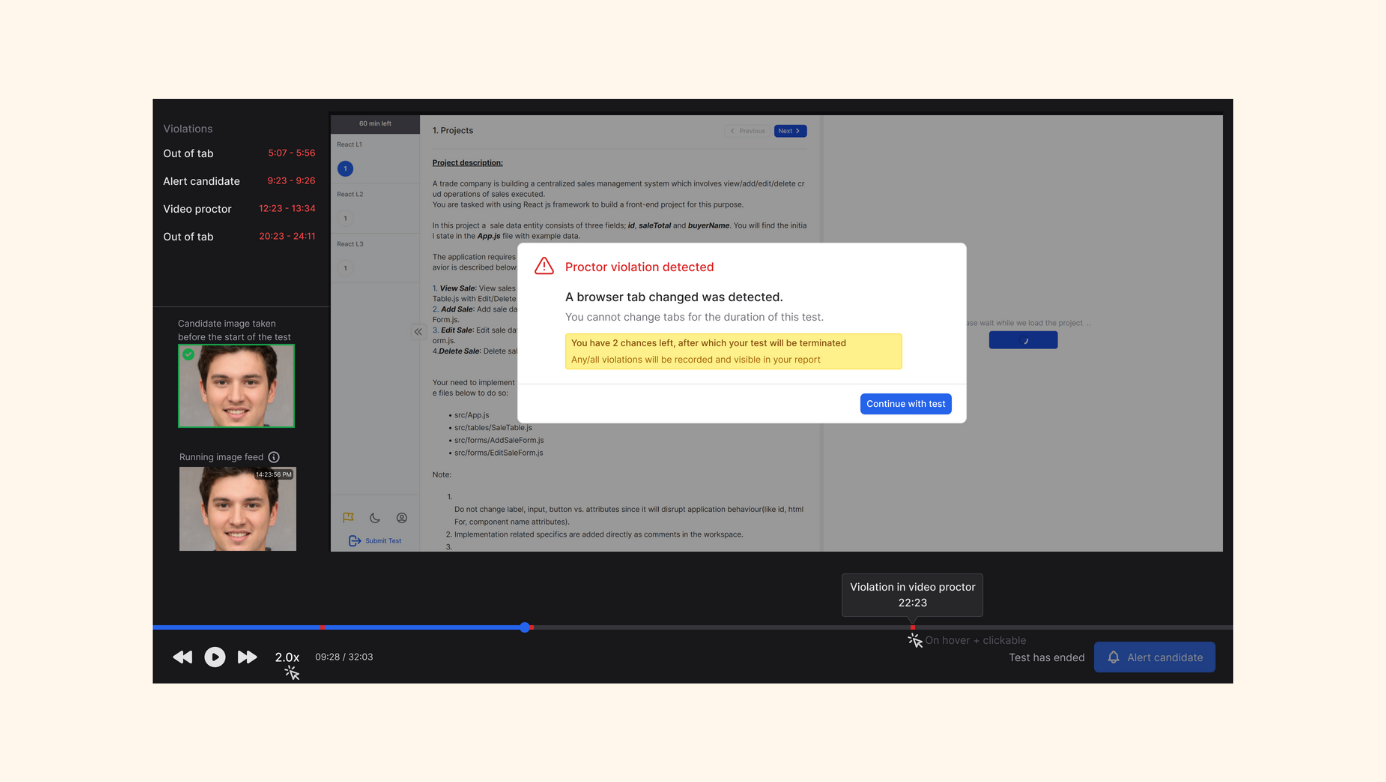Viewport: 1386px width, 782px height.
Task: Jump to Video proctor violation 12:23 - 13:34
Action: [238, 209]
